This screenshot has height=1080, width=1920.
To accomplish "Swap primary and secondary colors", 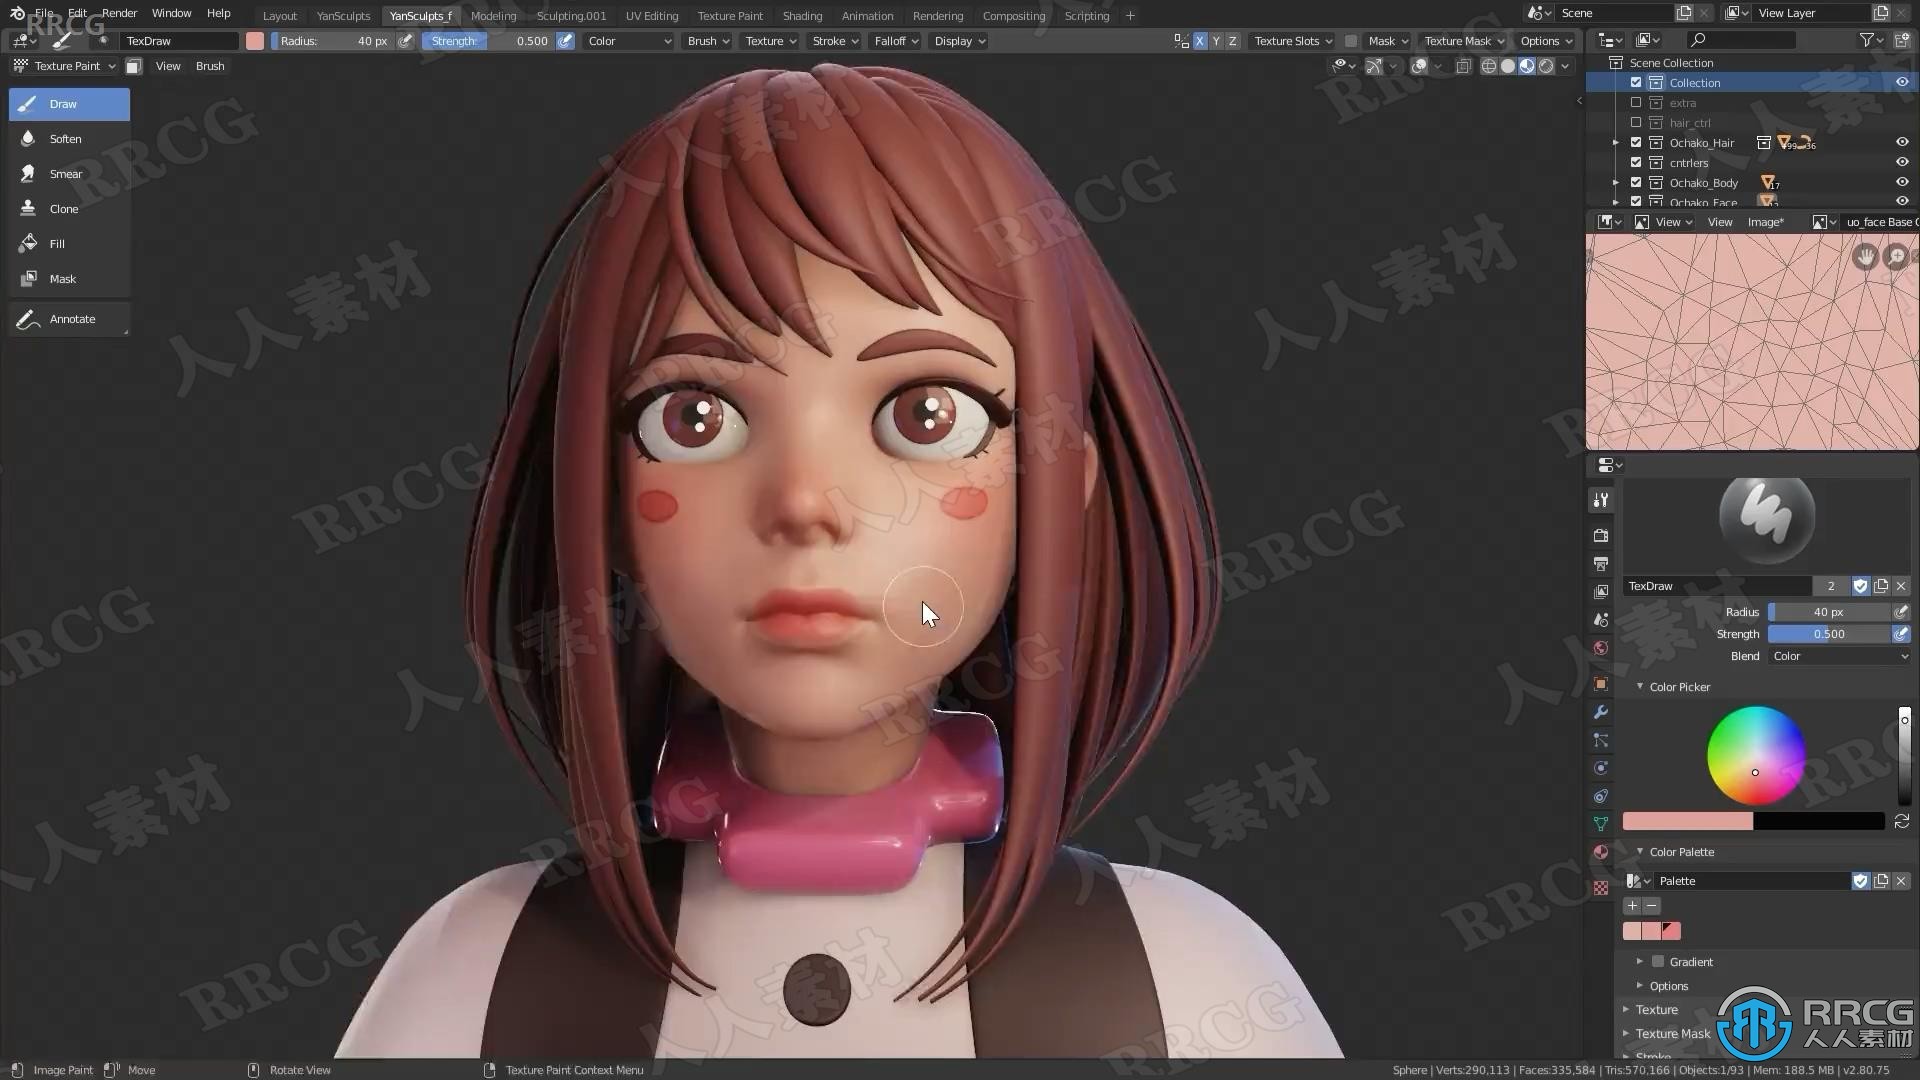I will pyautogui.click(x=1902, y=821).
